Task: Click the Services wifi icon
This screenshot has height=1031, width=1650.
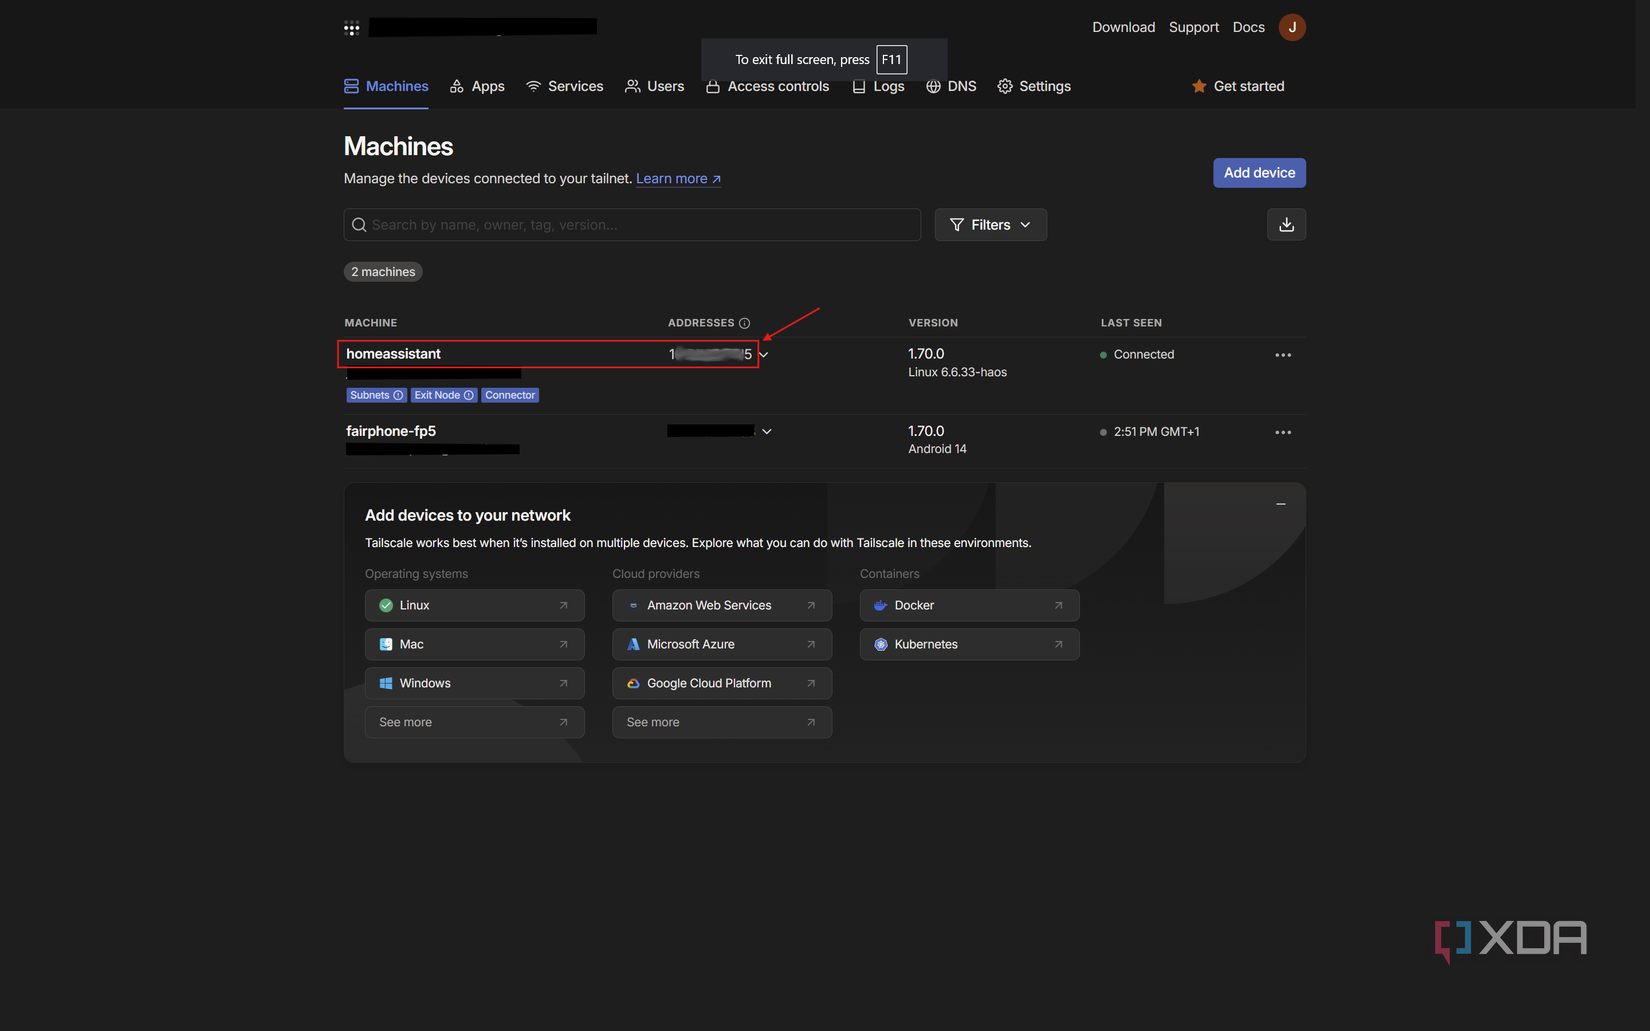Action: [534, 86]
